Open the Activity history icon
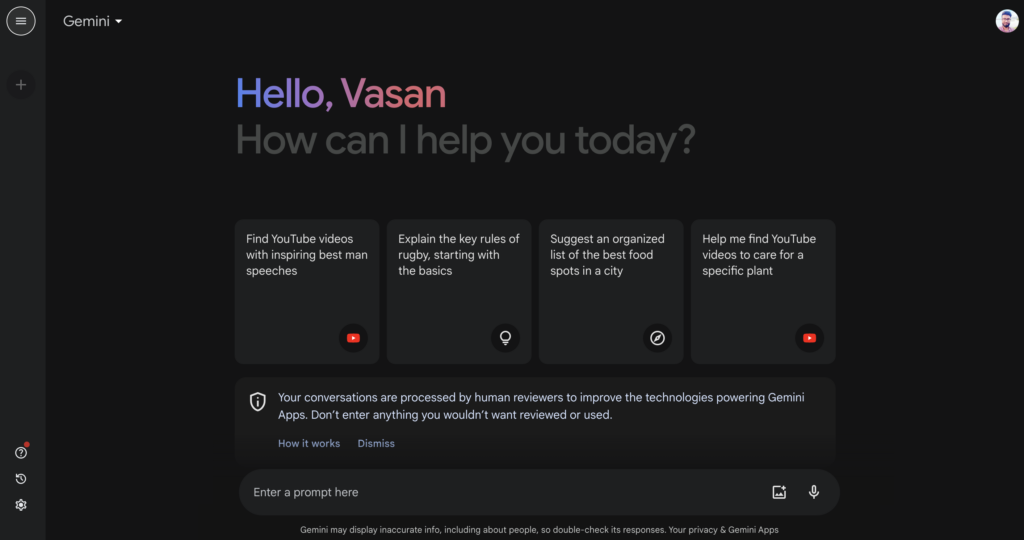Viewport: 1024px width, 540px height. click(21, 479)
